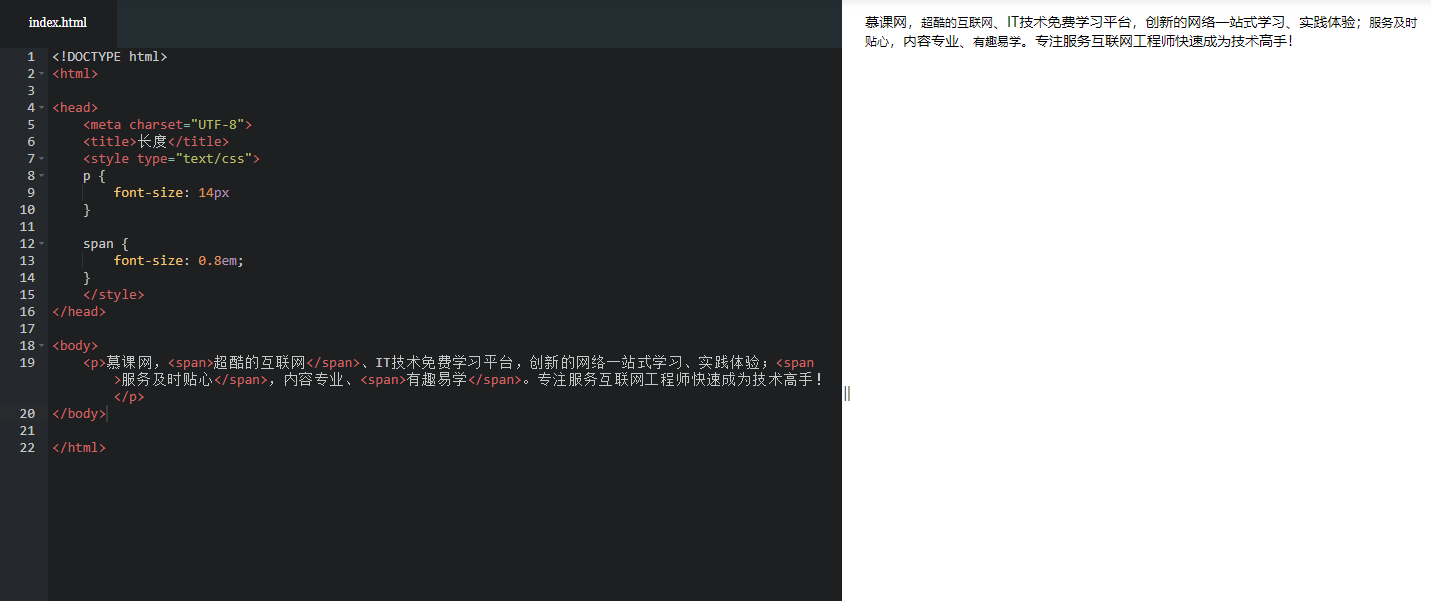Click the title text 长度 in the code
Screen dimensions: 1431x601
152,141
